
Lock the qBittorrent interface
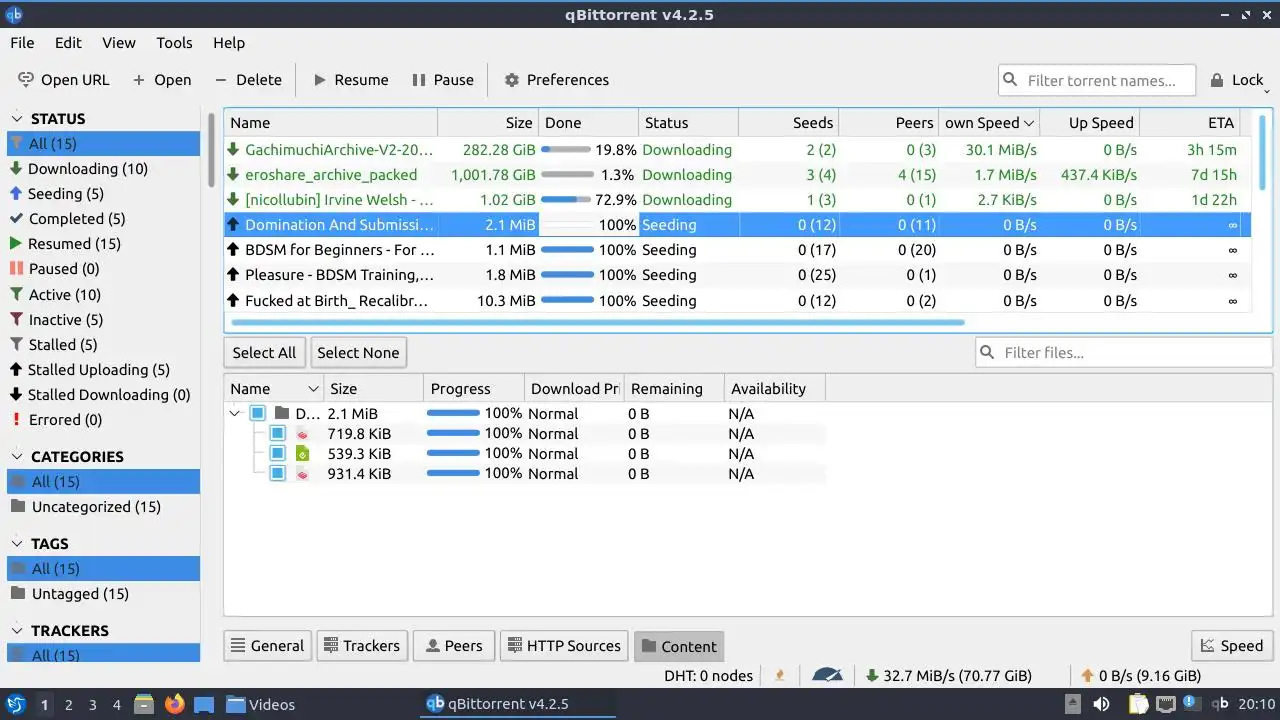[x=1237, y=80]
